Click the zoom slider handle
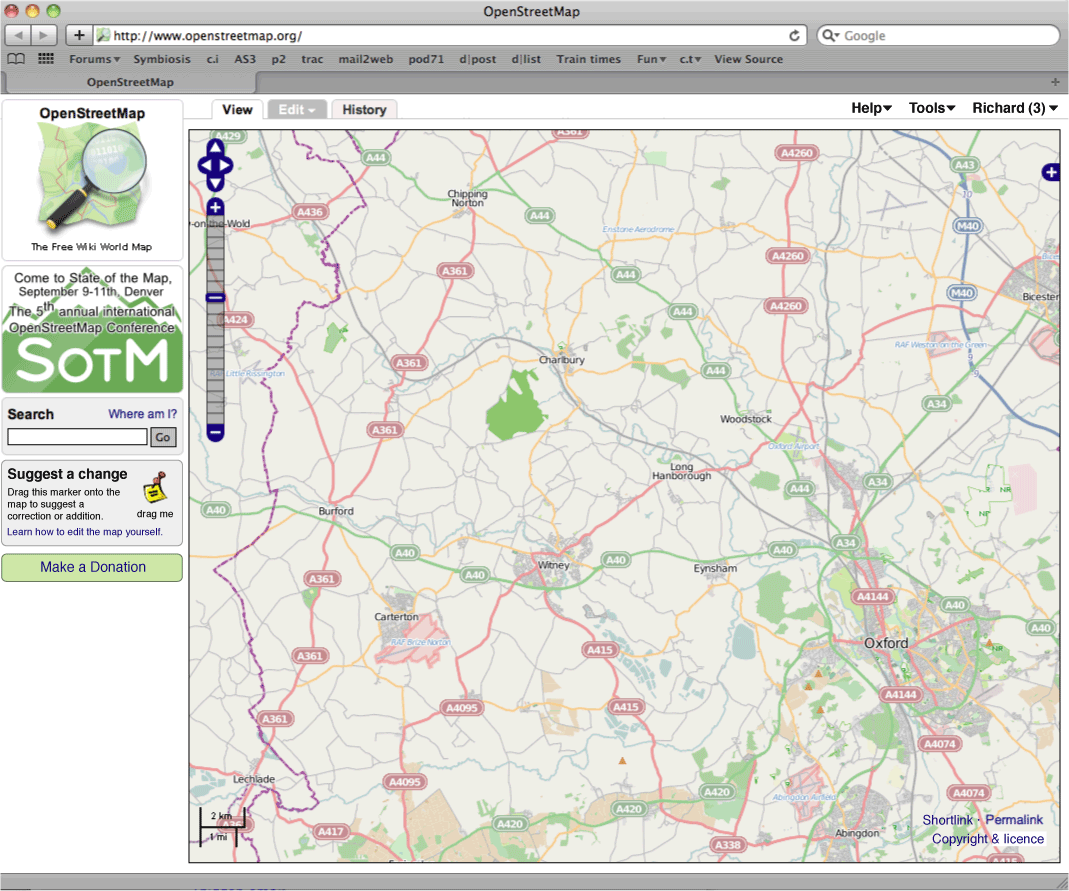The width and height of the screenshot is (1069, 891). (215, 298)
